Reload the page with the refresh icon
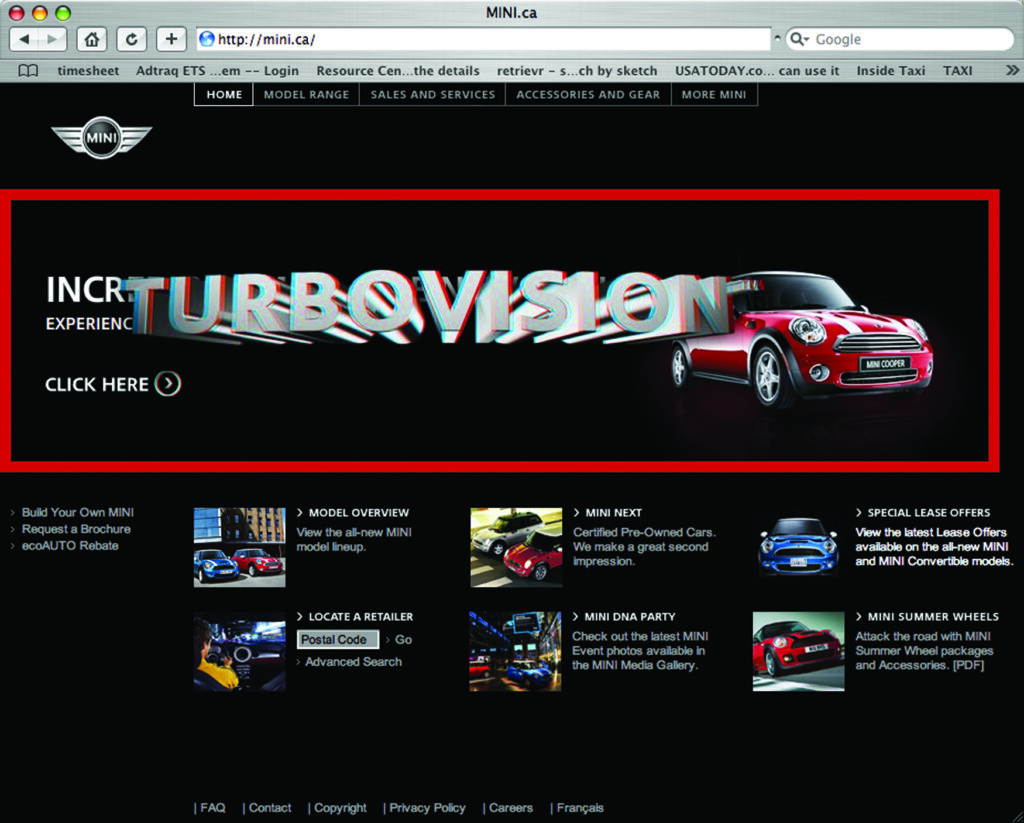 coord(131,39)
